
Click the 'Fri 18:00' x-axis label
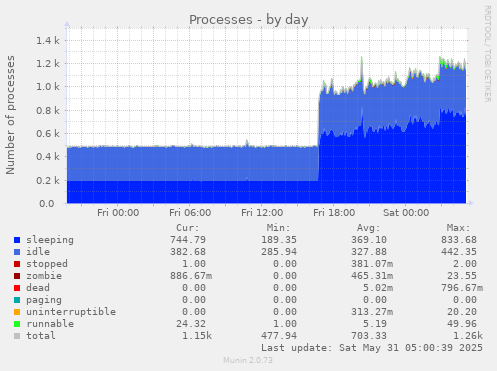[334, 213]
